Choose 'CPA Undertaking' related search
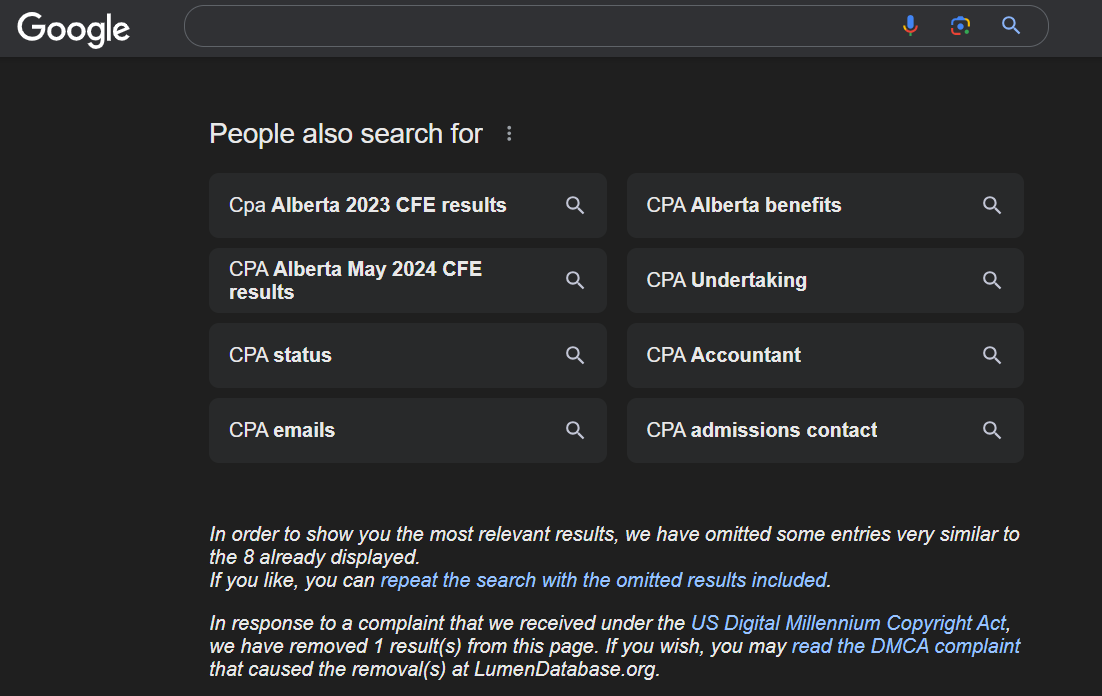Screen dimensions: 1102x696 [x=825, y=280]
